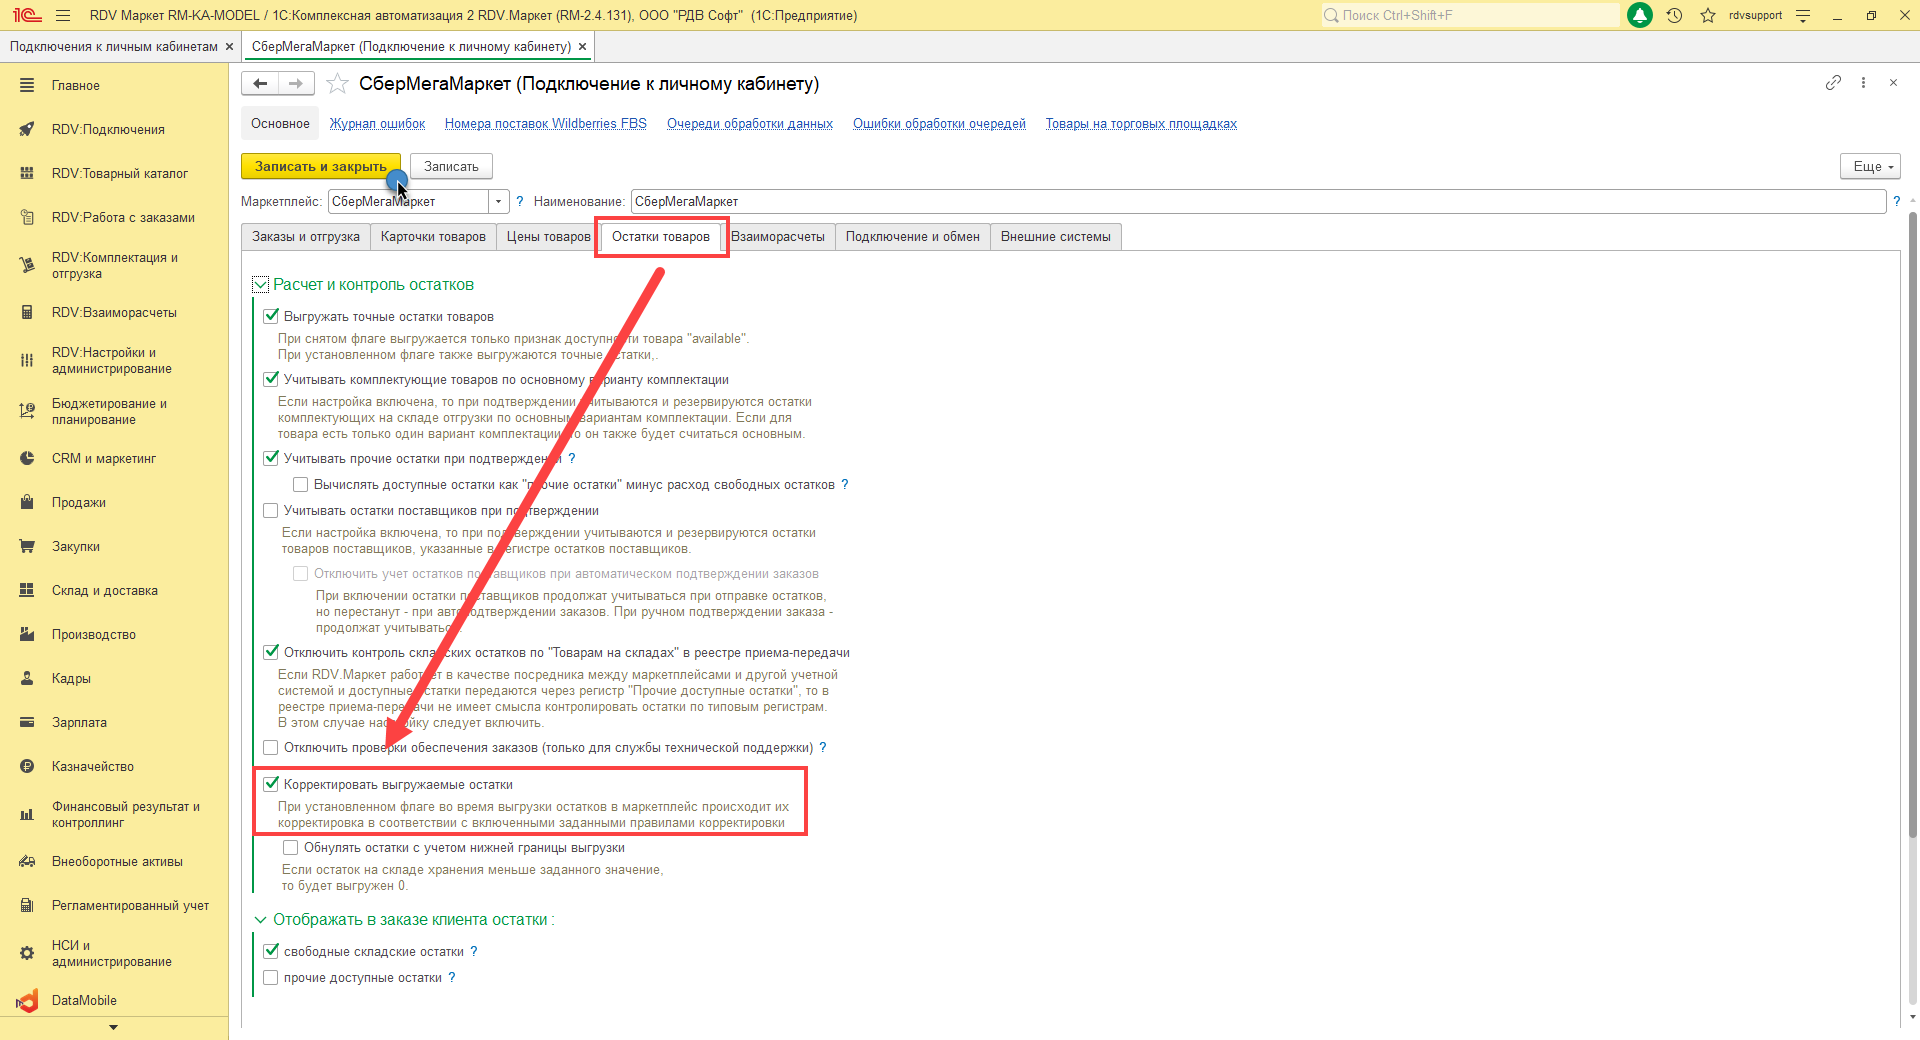Image resolution: width=1920 pixels, height=1040 pixels.
Task: Check 'прочие доступные остатки' checkbox
Action: pyautogui.click(x=271, y=978)
